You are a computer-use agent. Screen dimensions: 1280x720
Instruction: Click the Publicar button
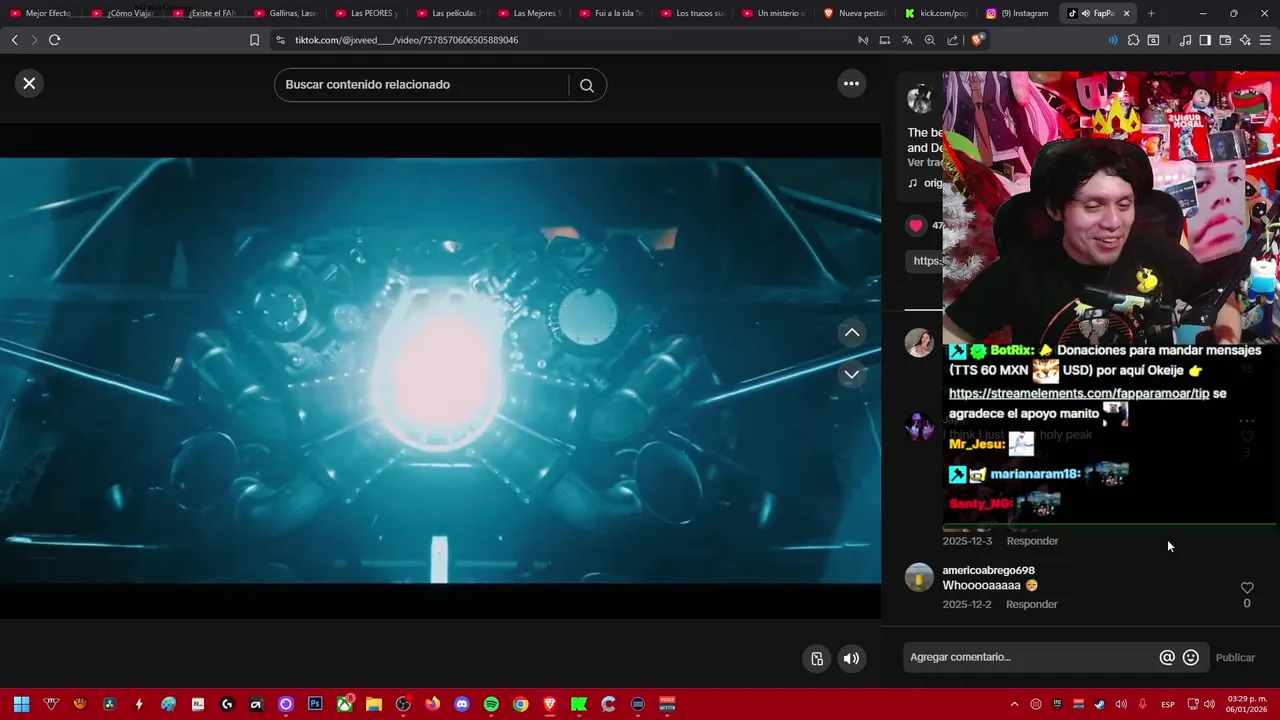(x=1235, y=657)
